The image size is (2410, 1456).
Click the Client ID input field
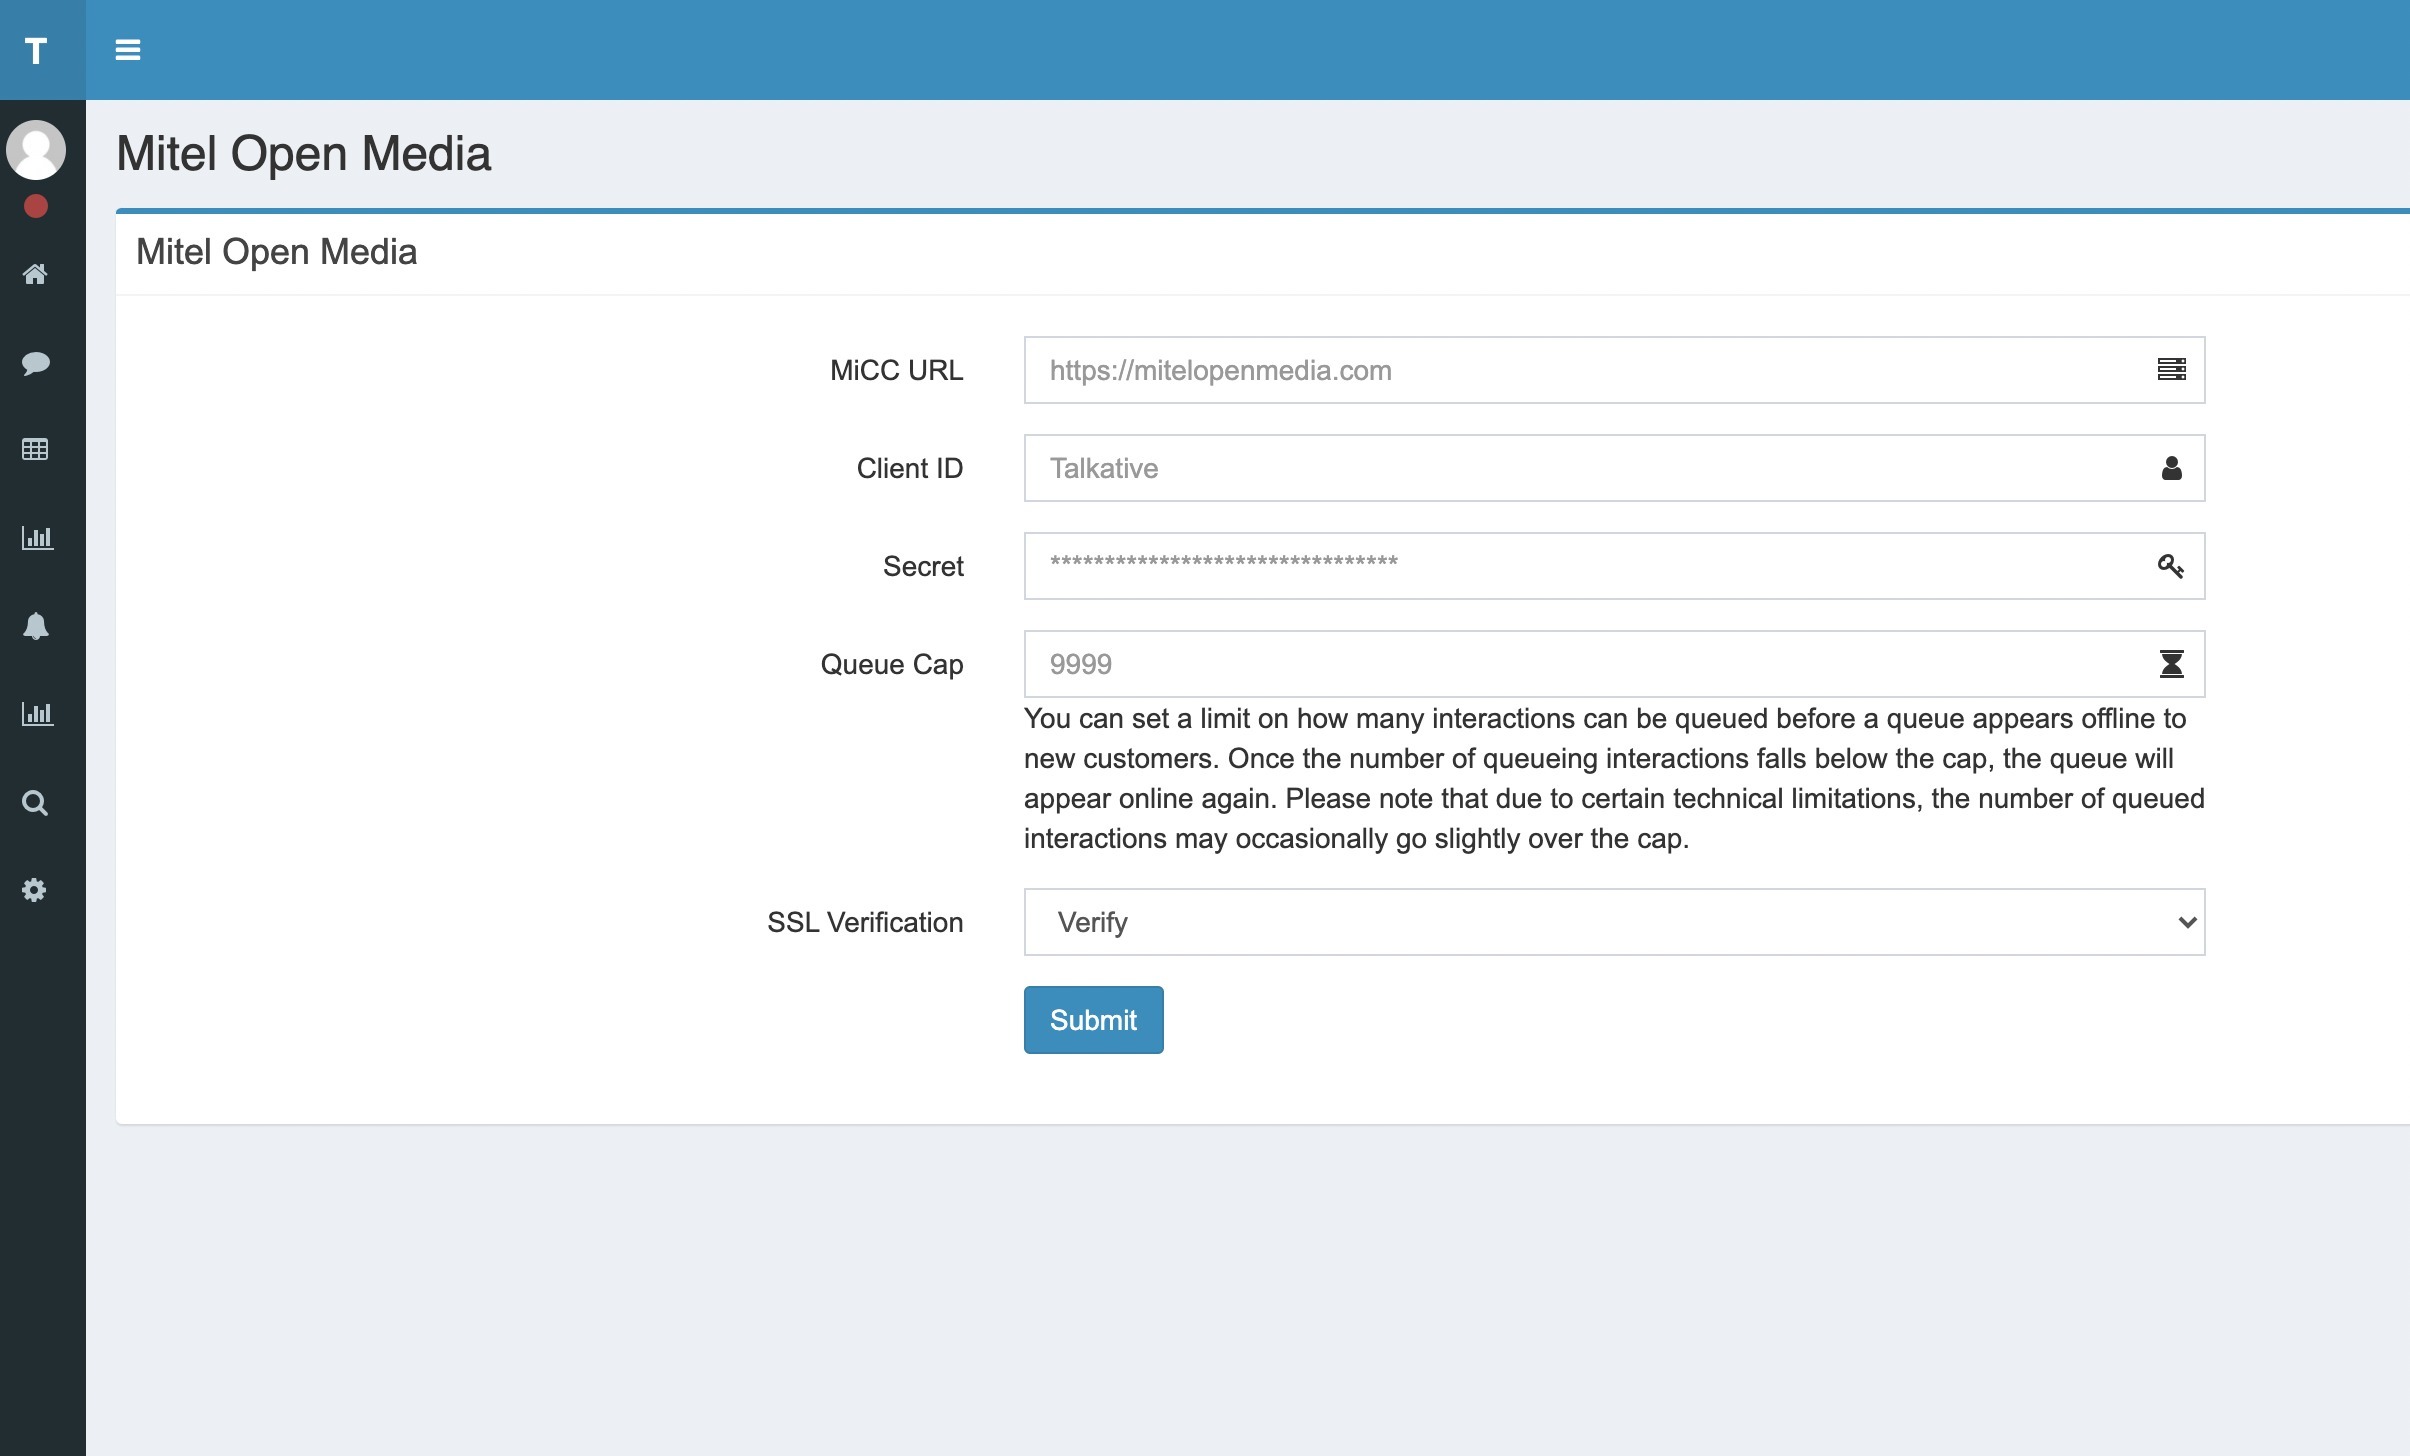point(1614,468)
